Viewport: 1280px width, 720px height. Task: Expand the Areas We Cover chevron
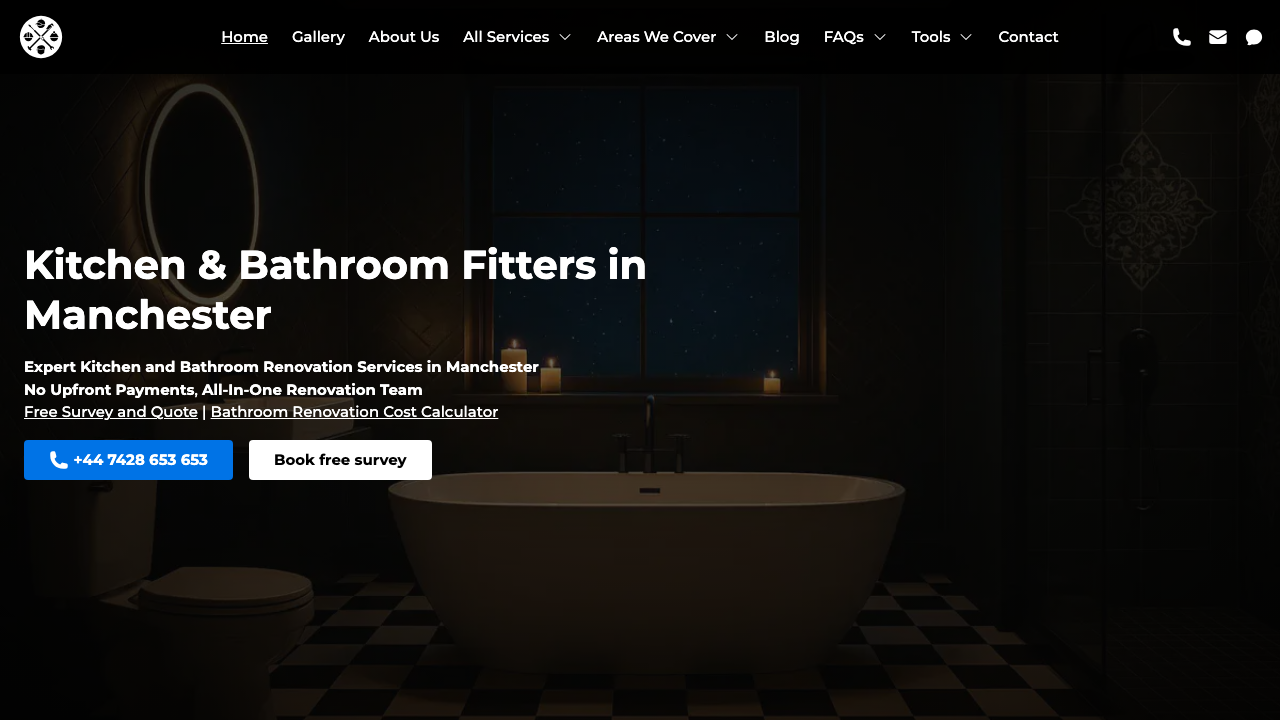732,37
